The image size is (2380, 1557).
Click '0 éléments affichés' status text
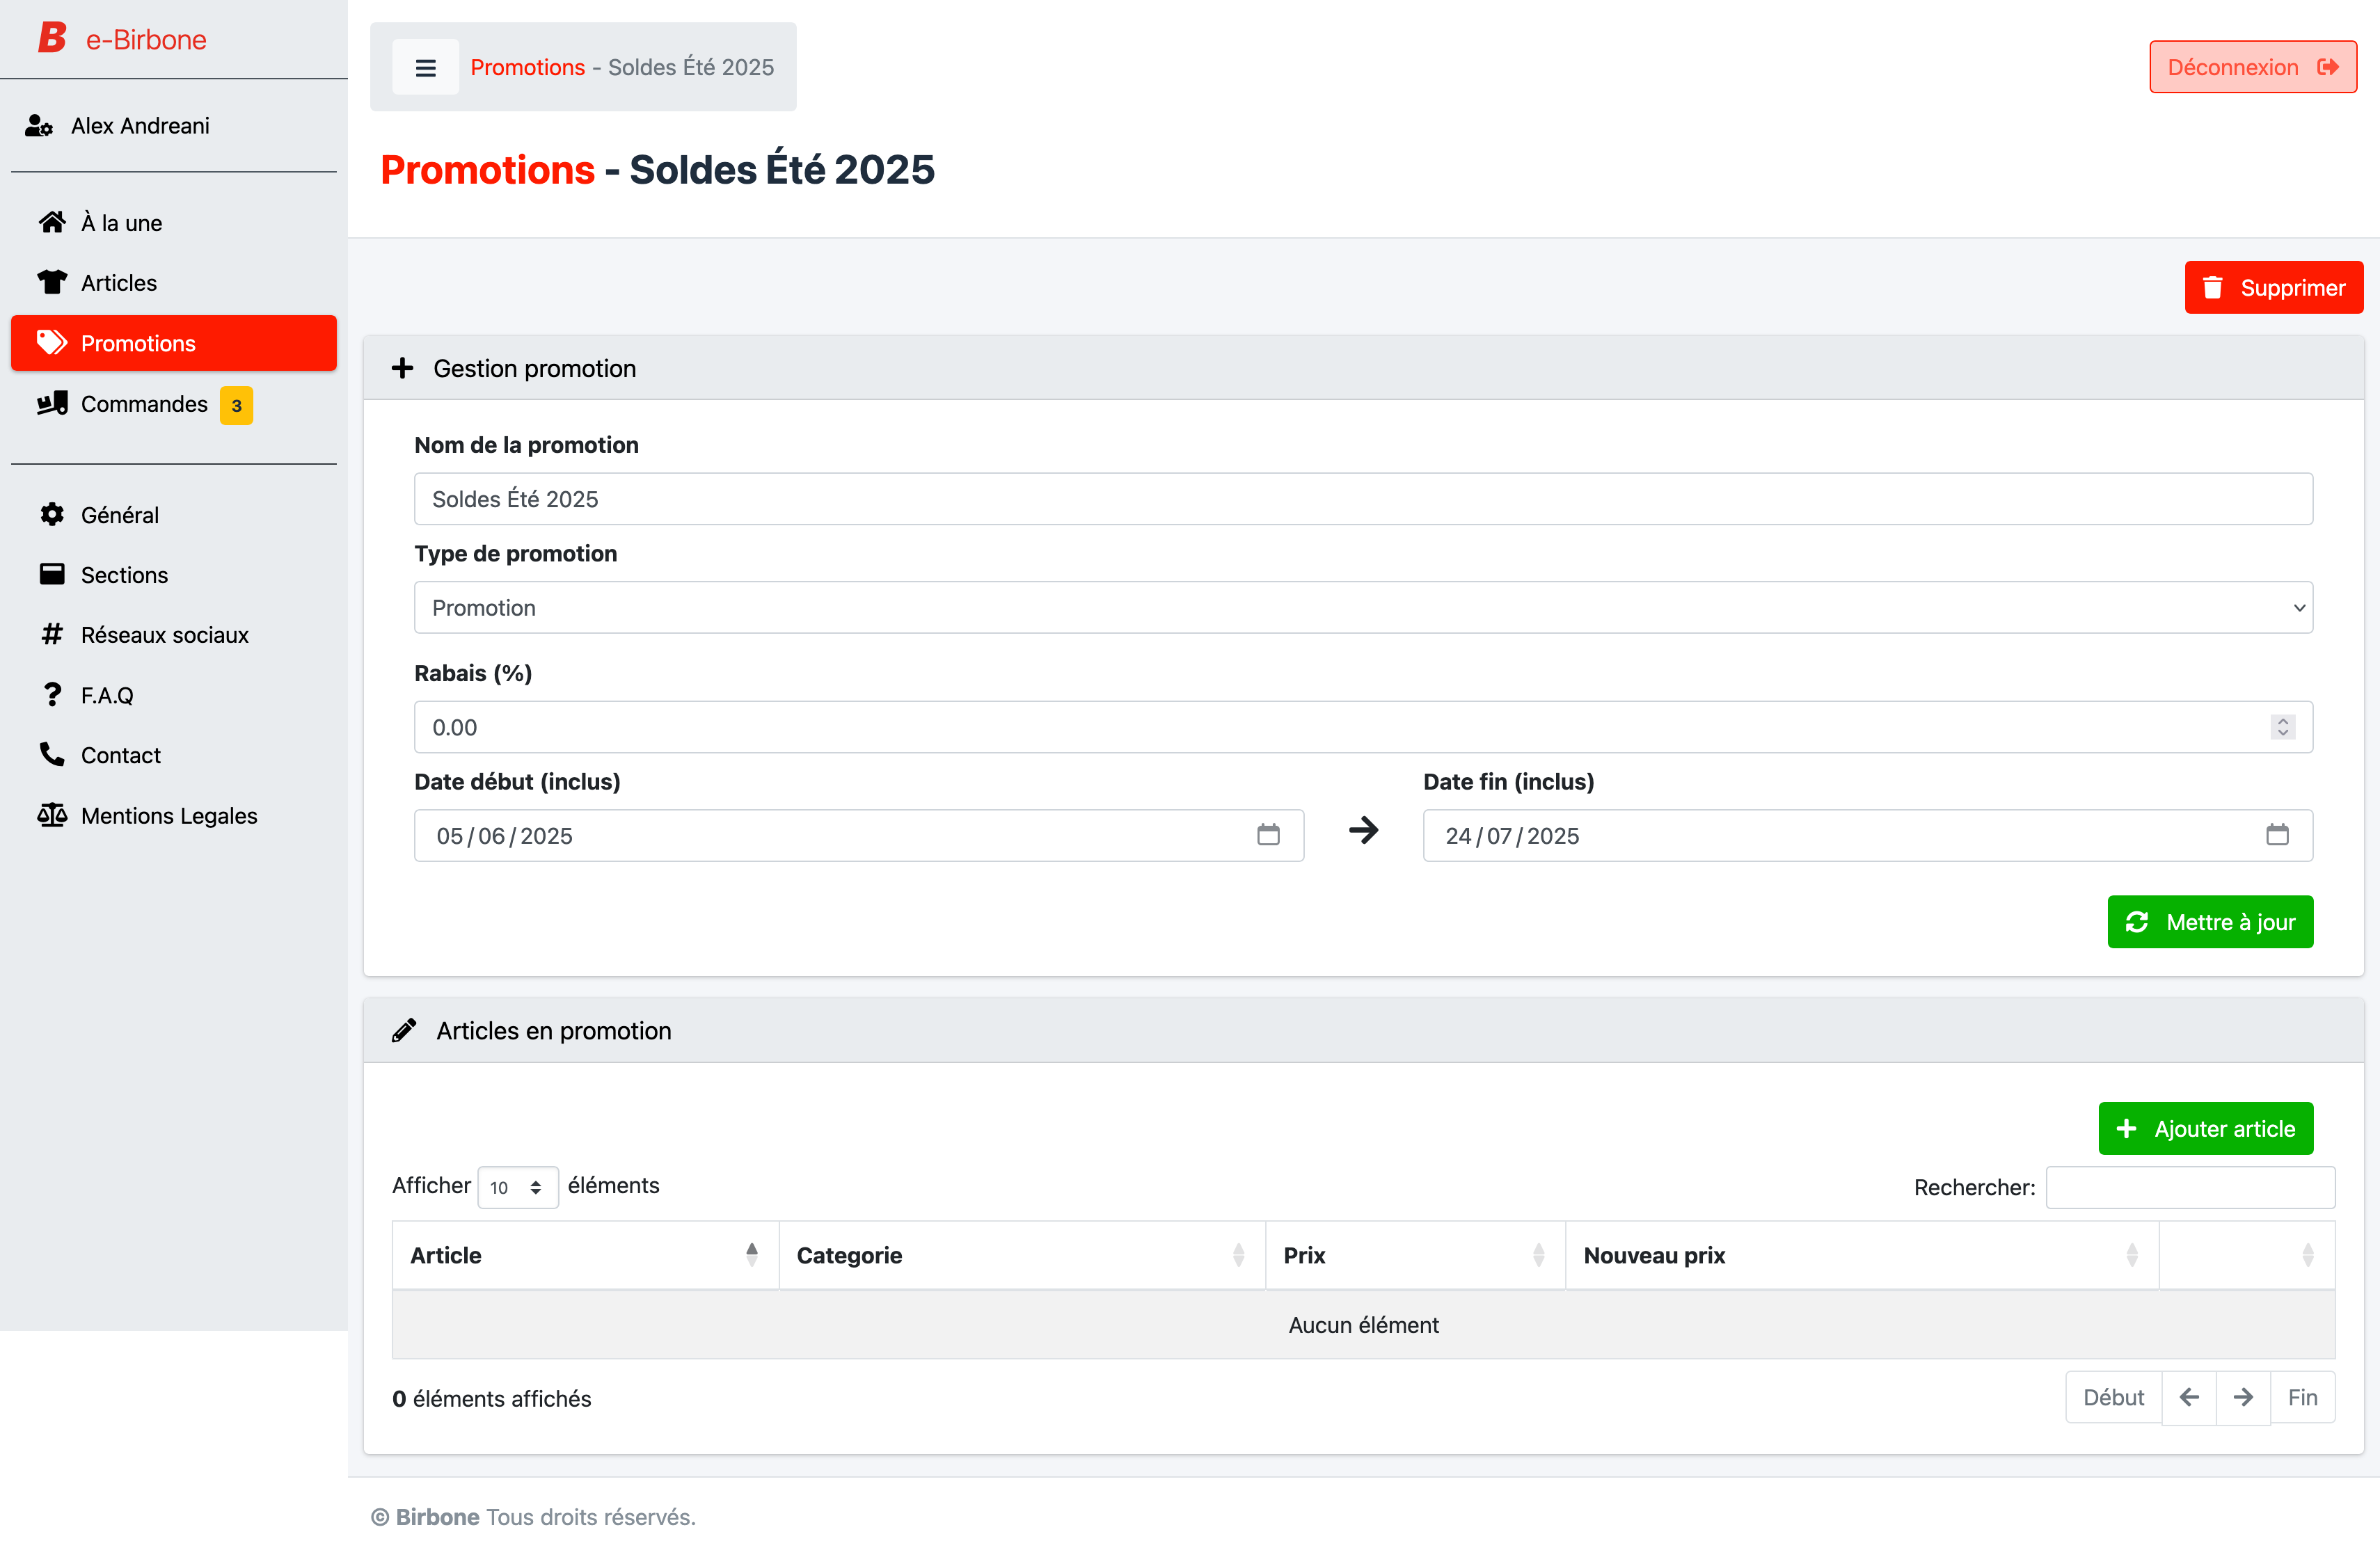pos(492,1399)
